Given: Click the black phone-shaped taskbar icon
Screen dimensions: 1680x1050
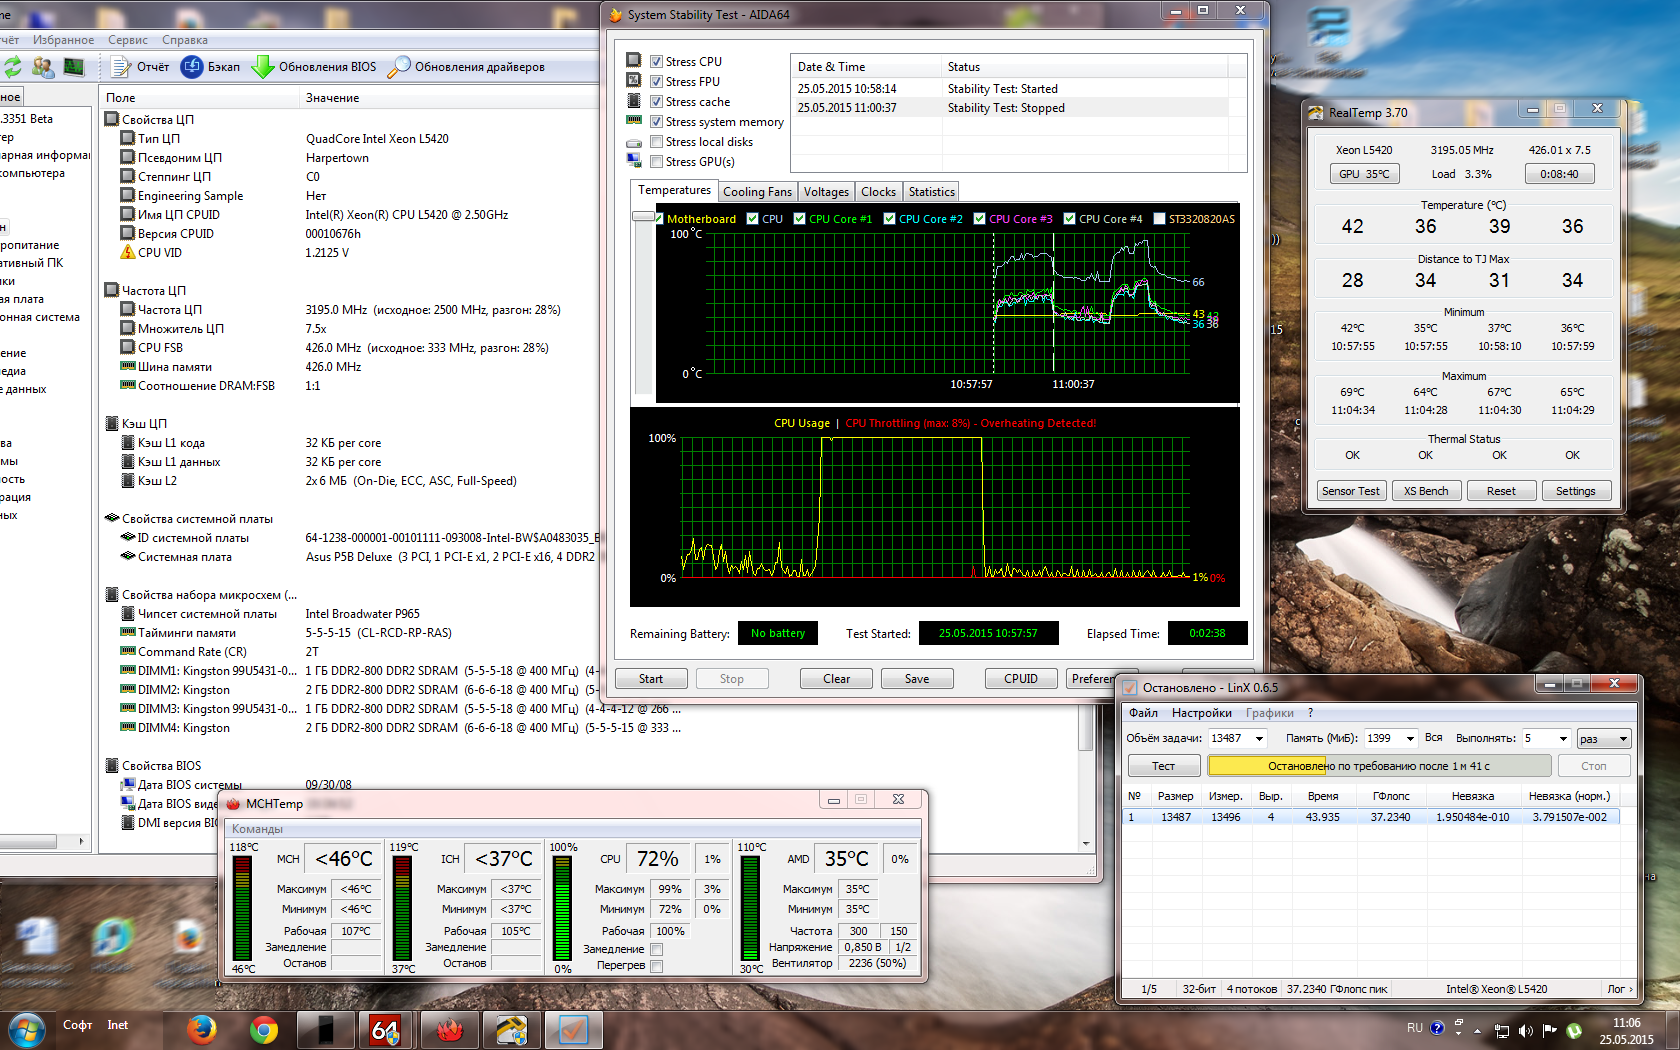Looking at the screenshot, I should 326,1029.
